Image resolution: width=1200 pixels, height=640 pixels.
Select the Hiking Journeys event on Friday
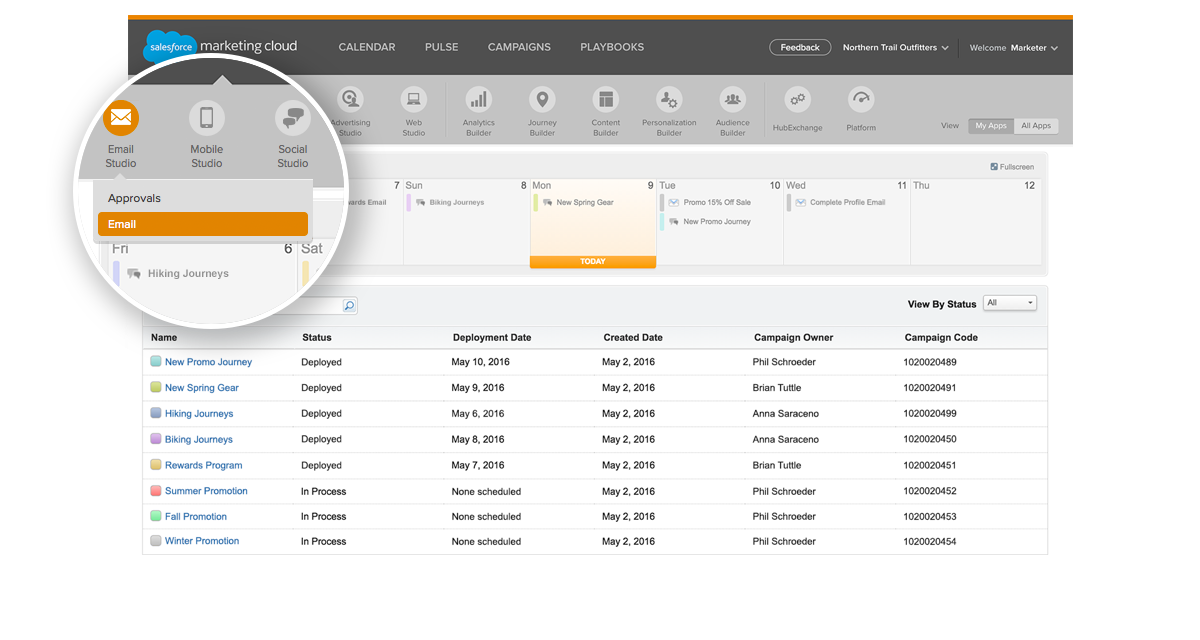tap(188, 273)
